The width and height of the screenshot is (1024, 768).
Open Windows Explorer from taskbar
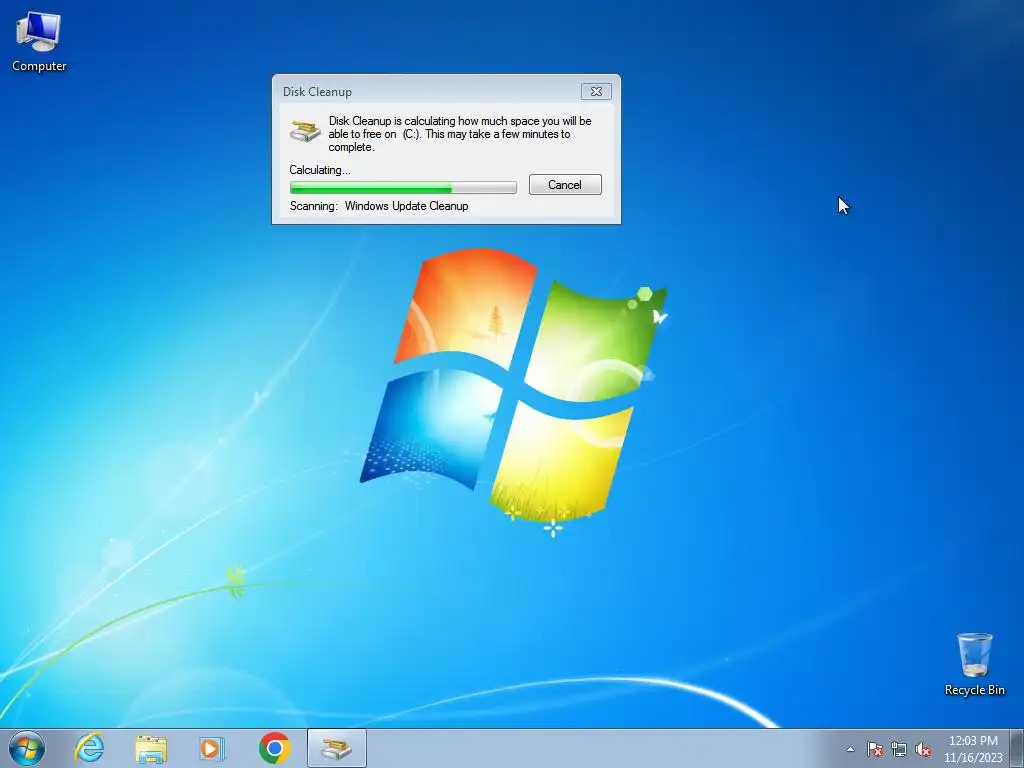pos(151,748)
